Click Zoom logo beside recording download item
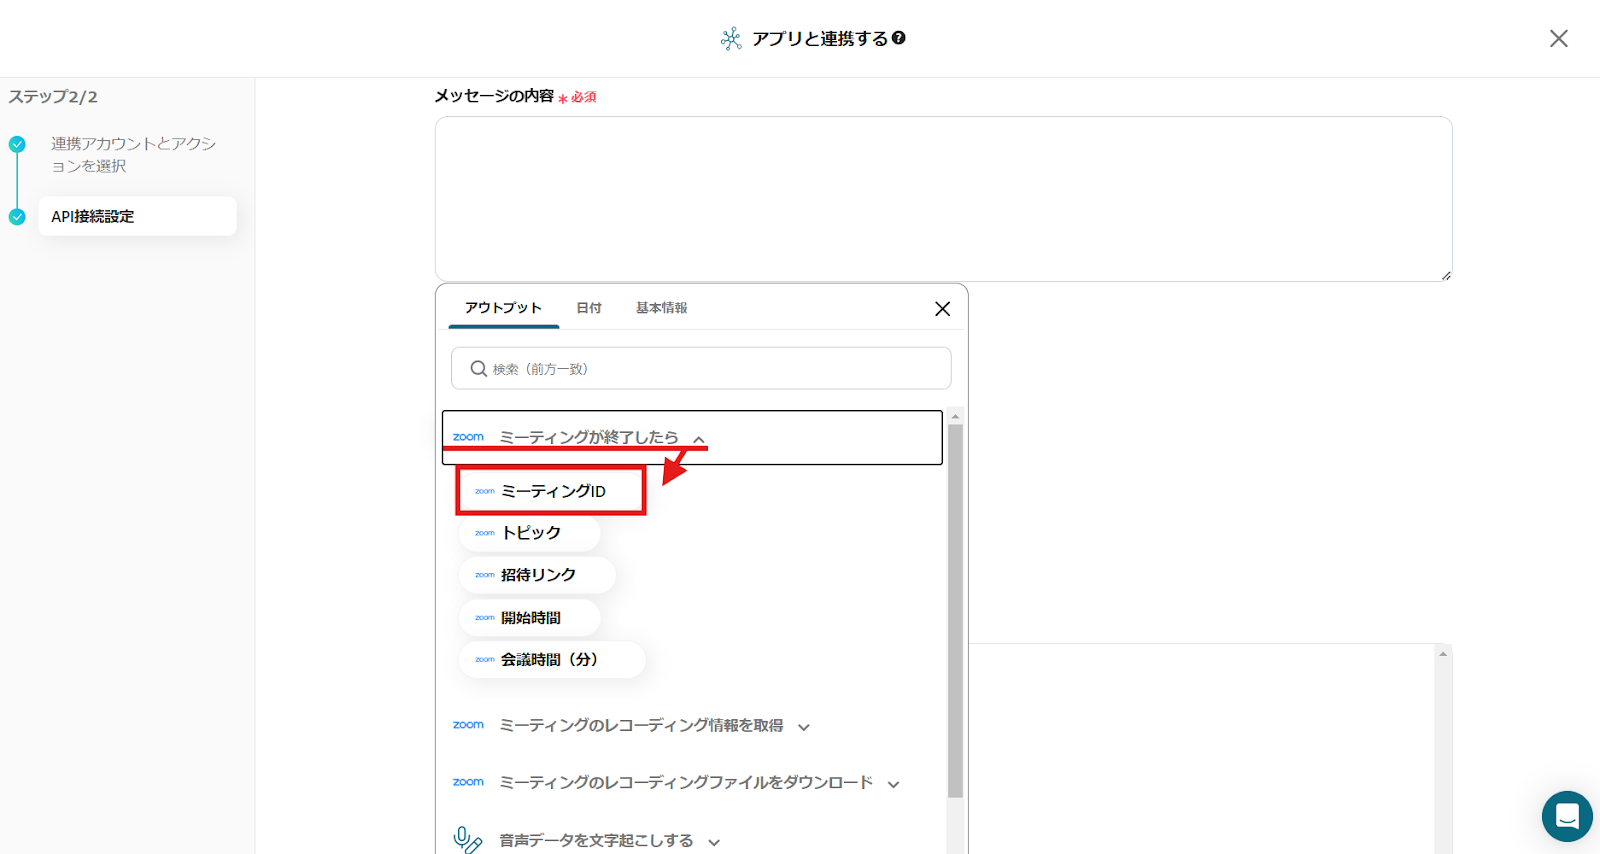The image size is (1600, 854). point(468,782)
